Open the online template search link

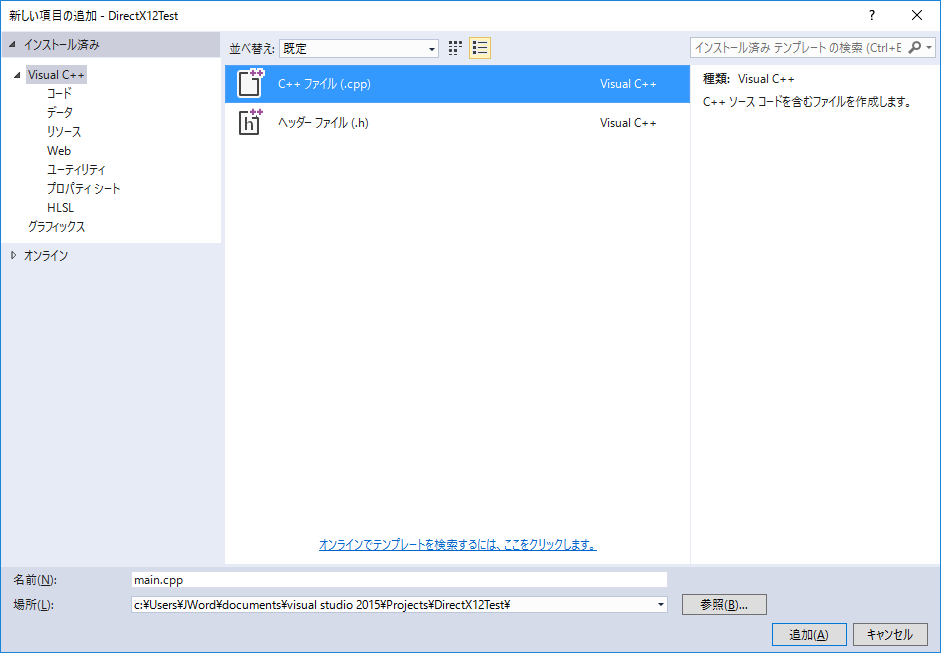pos(457,545)
